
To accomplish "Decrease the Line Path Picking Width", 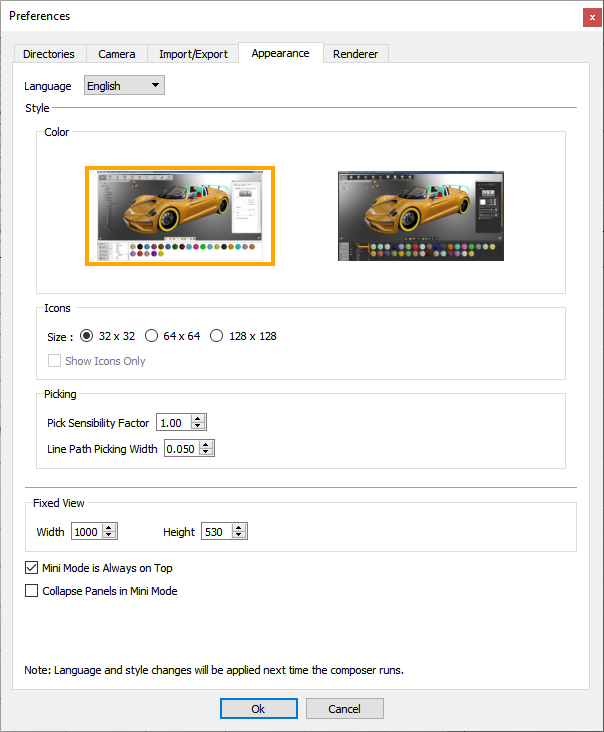I will (206, 452).
